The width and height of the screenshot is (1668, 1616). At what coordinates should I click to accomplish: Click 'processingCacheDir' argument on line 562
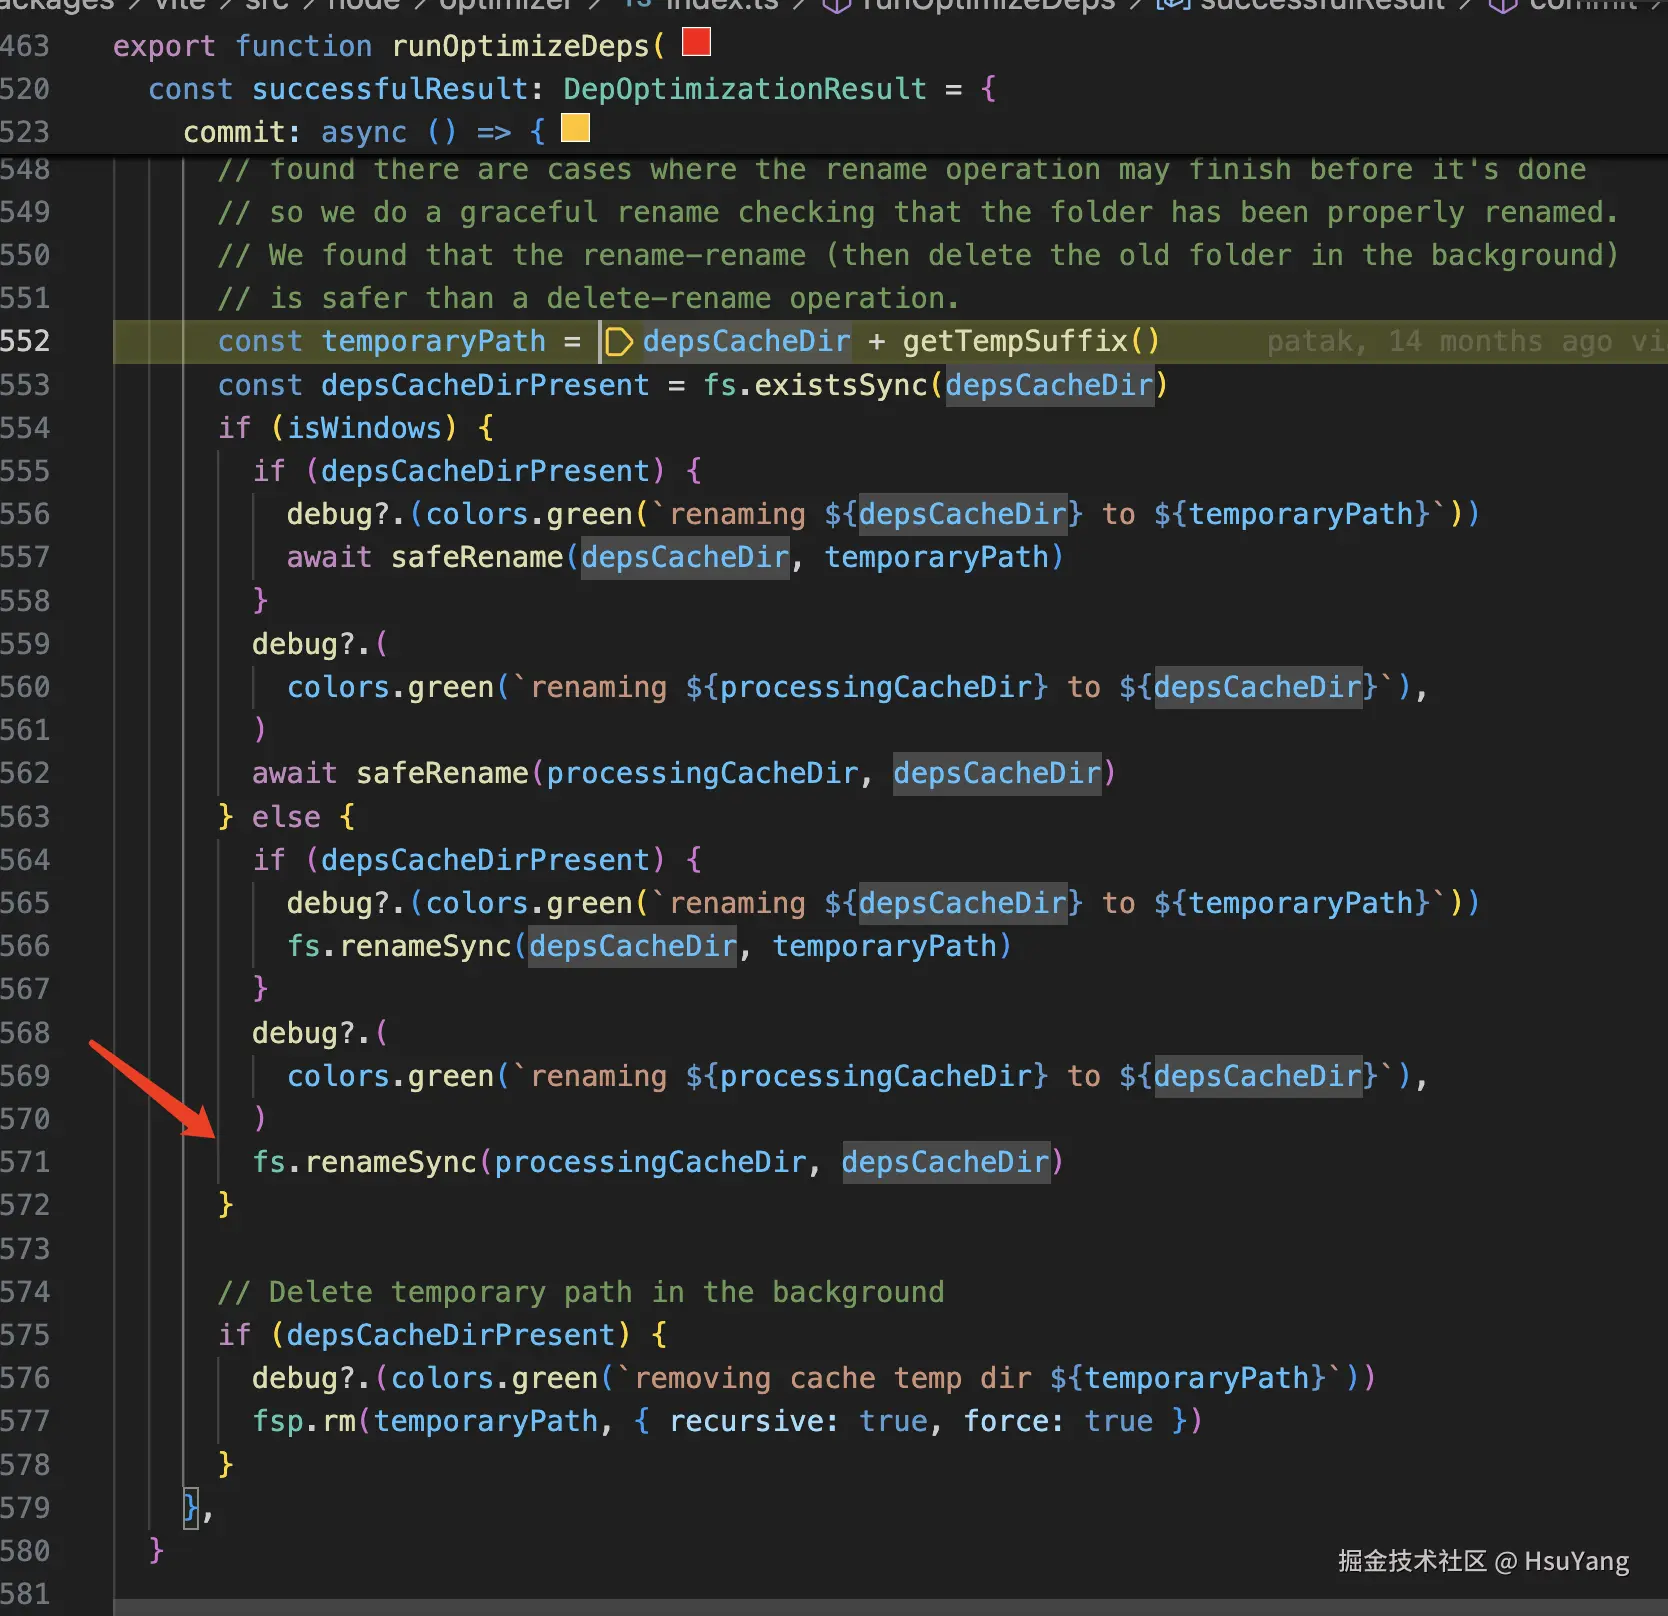pyautogui.click(x=702, y=773)
